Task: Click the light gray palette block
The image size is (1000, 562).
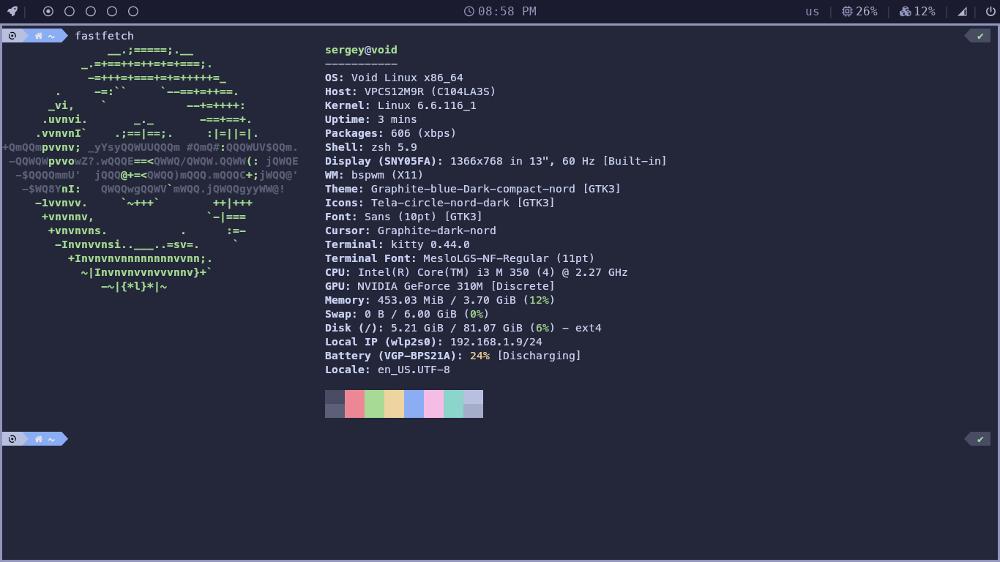Action: (x=473, y=404)
